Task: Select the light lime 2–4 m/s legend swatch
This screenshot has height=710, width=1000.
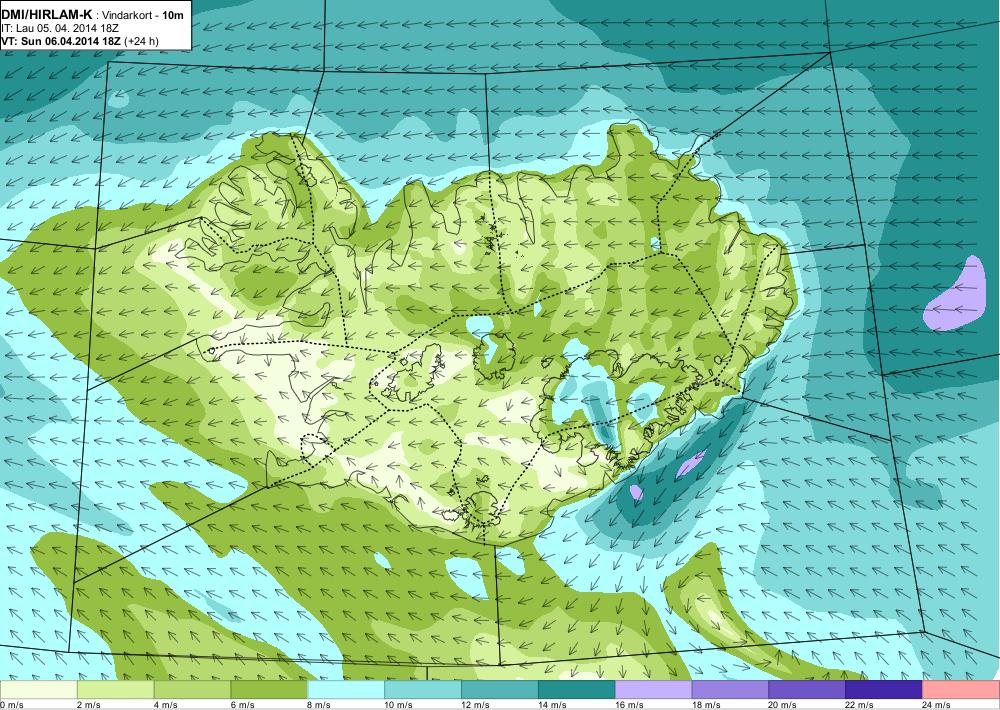Action: [115, 690]
